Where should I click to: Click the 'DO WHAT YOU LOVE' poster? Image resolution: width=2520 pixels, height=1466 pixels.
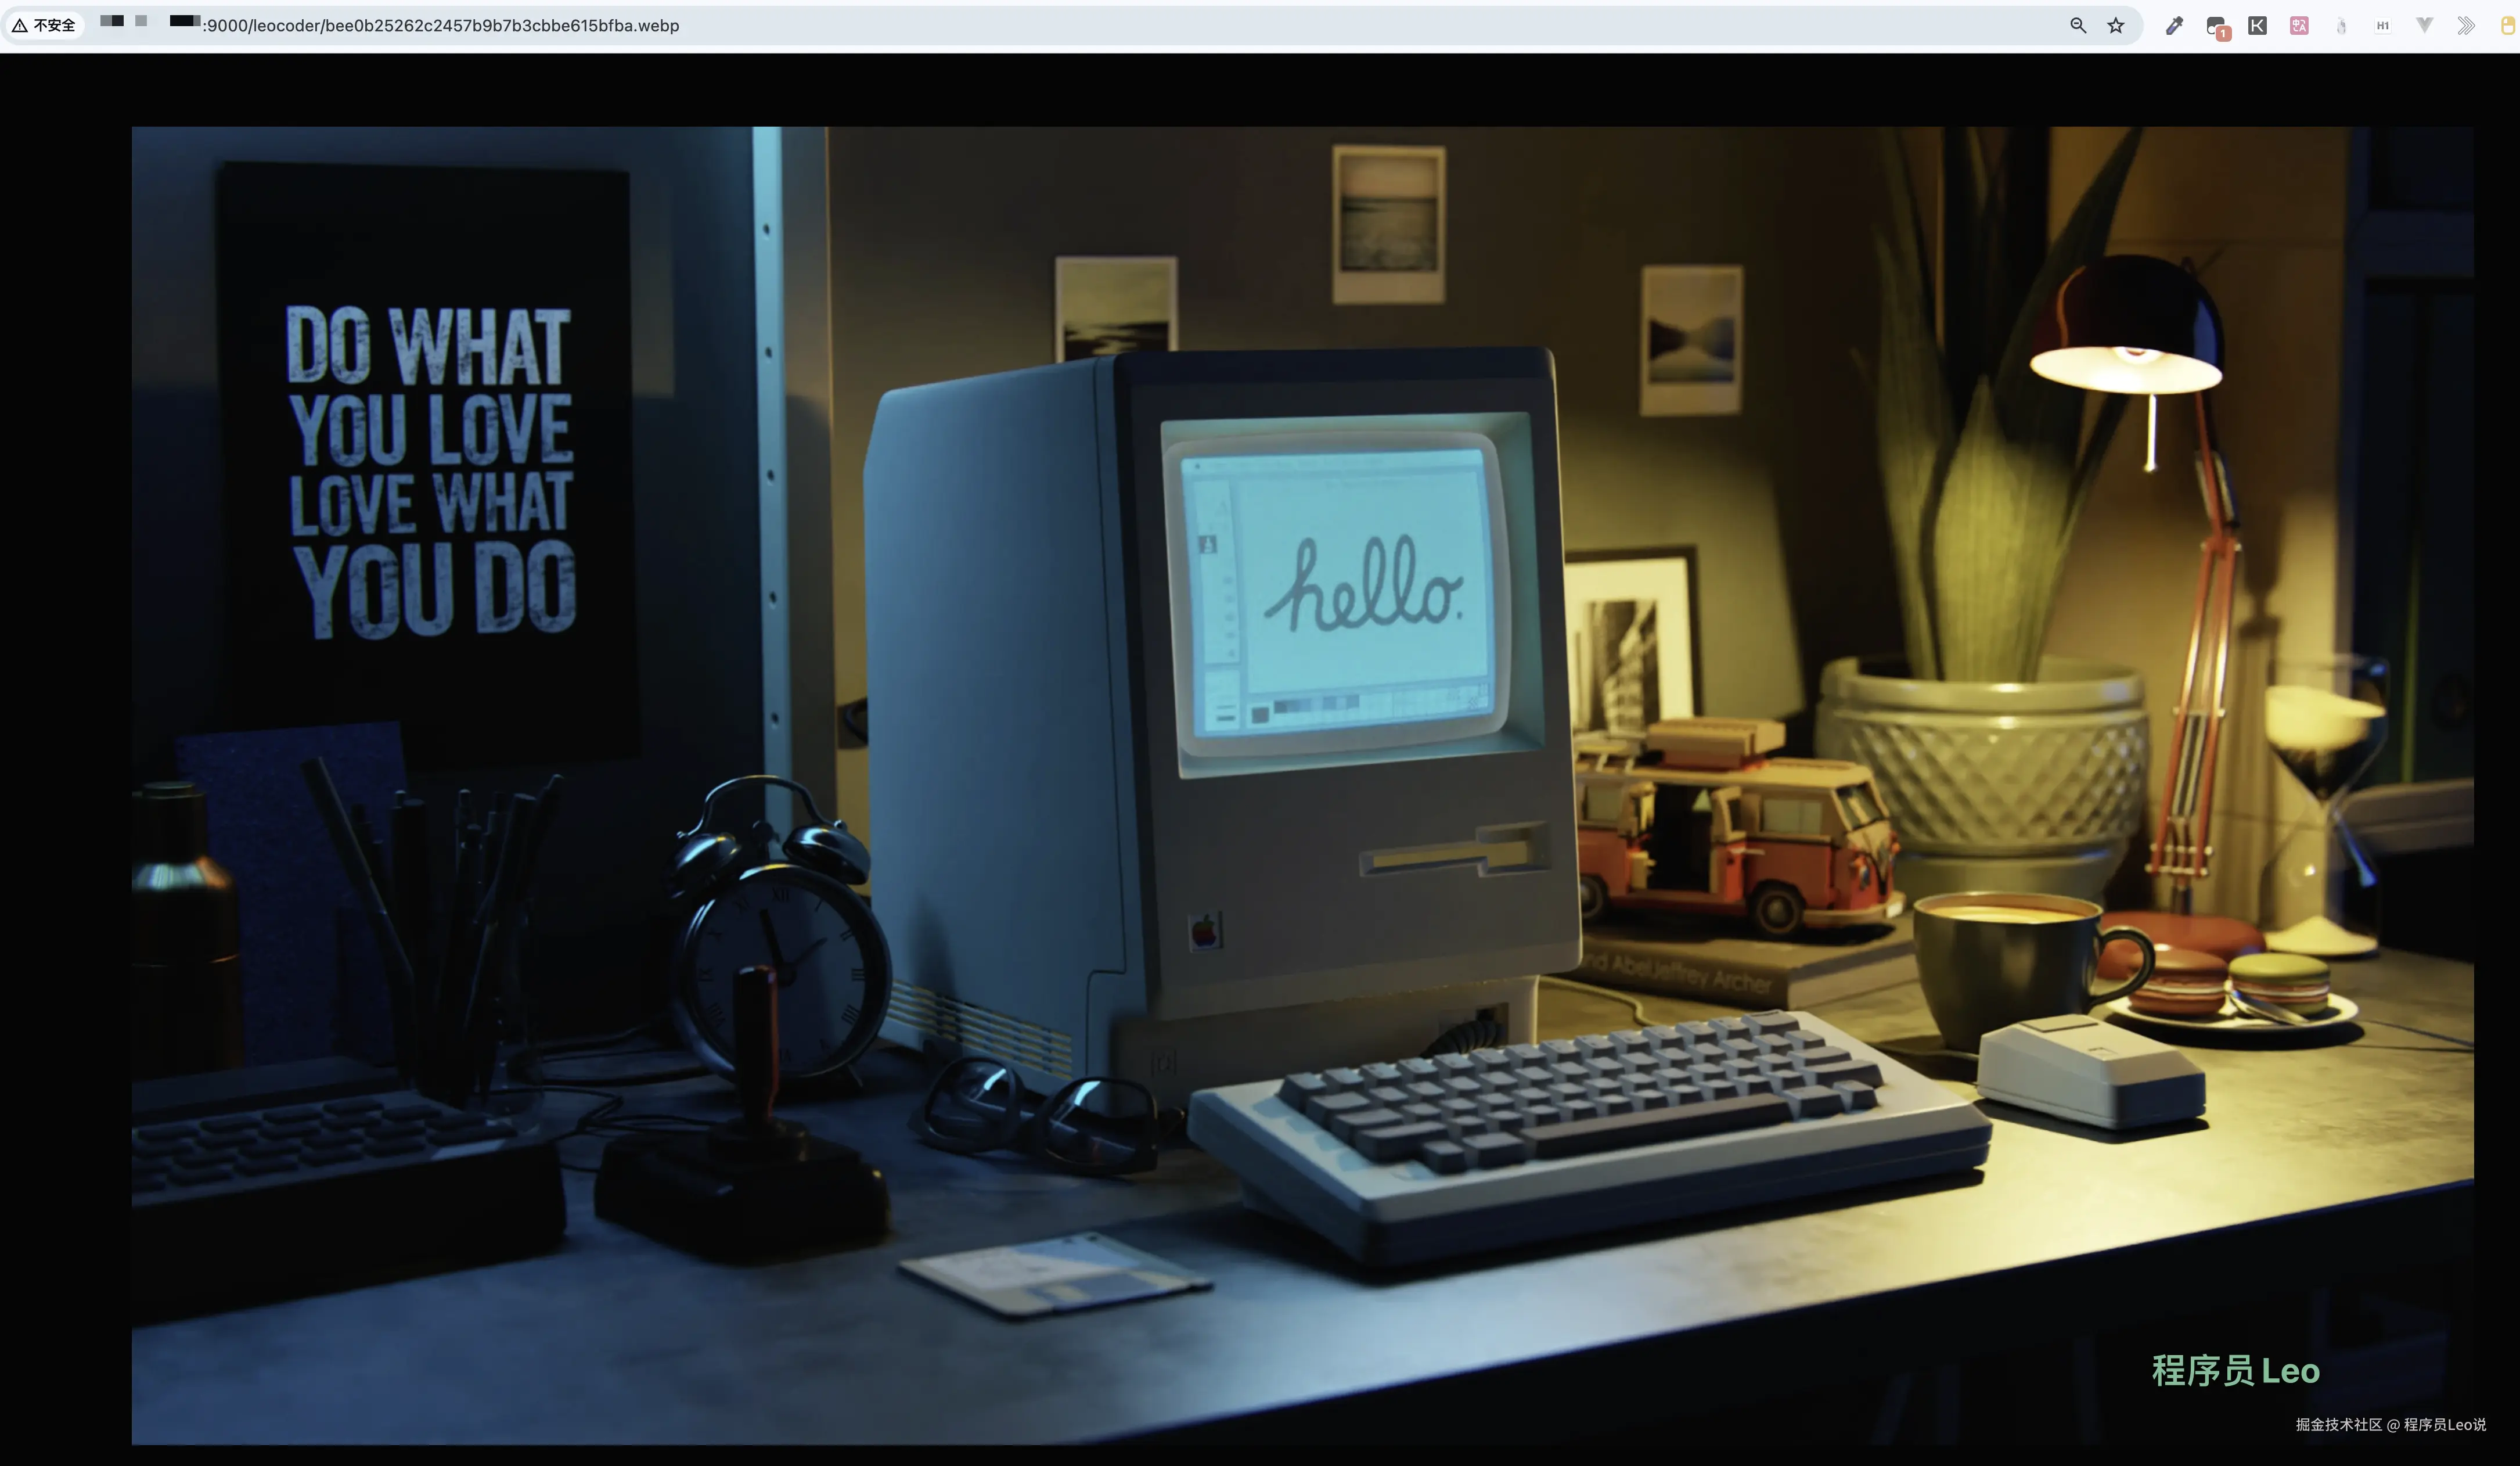(430, 470)
